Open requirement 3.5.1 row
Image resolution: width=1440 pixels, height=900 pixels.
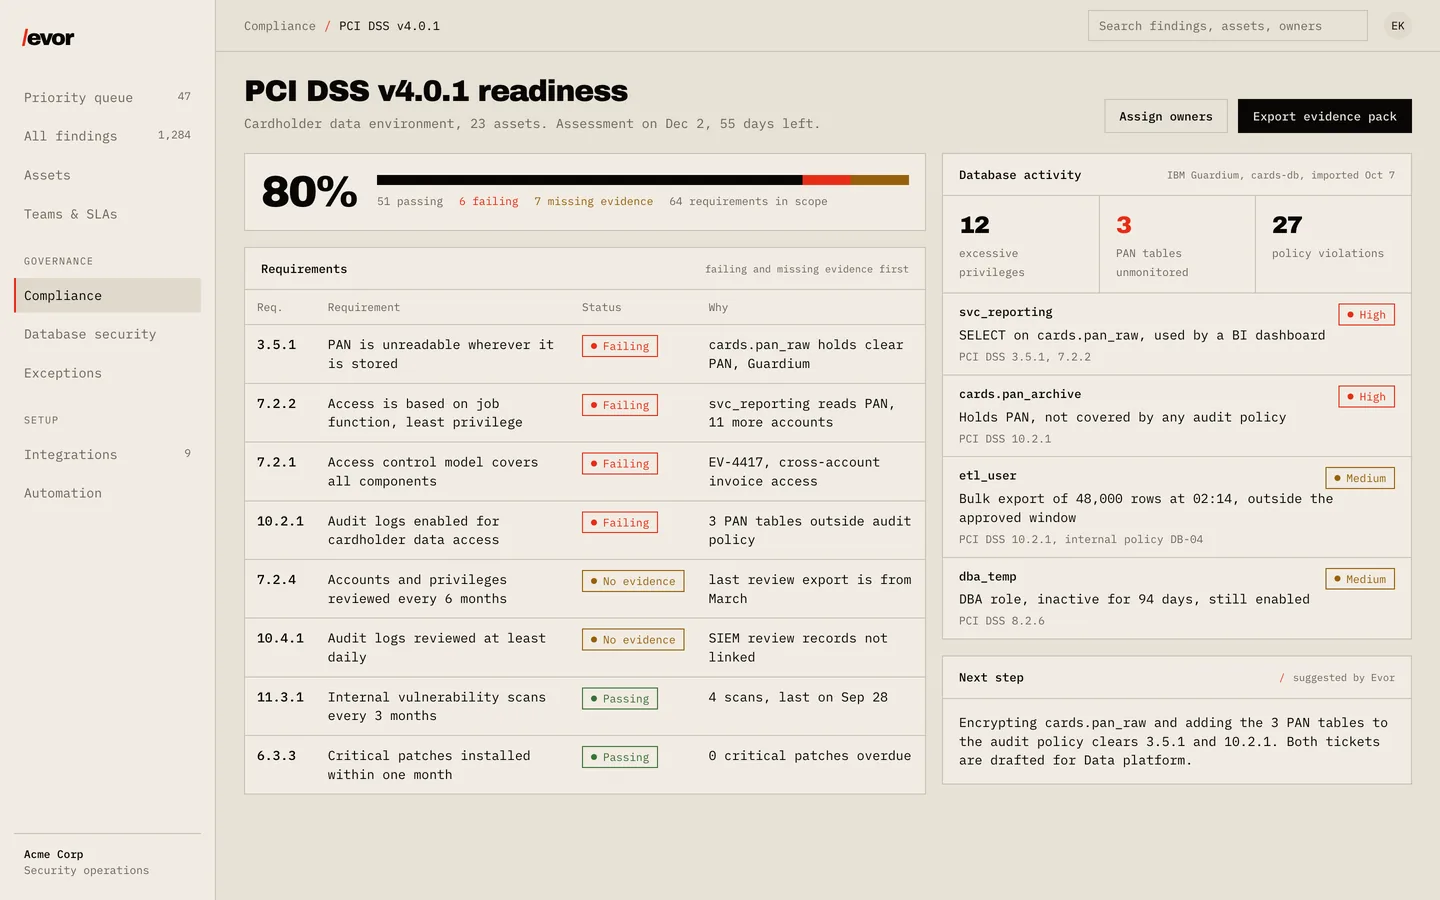pos(585,354)
